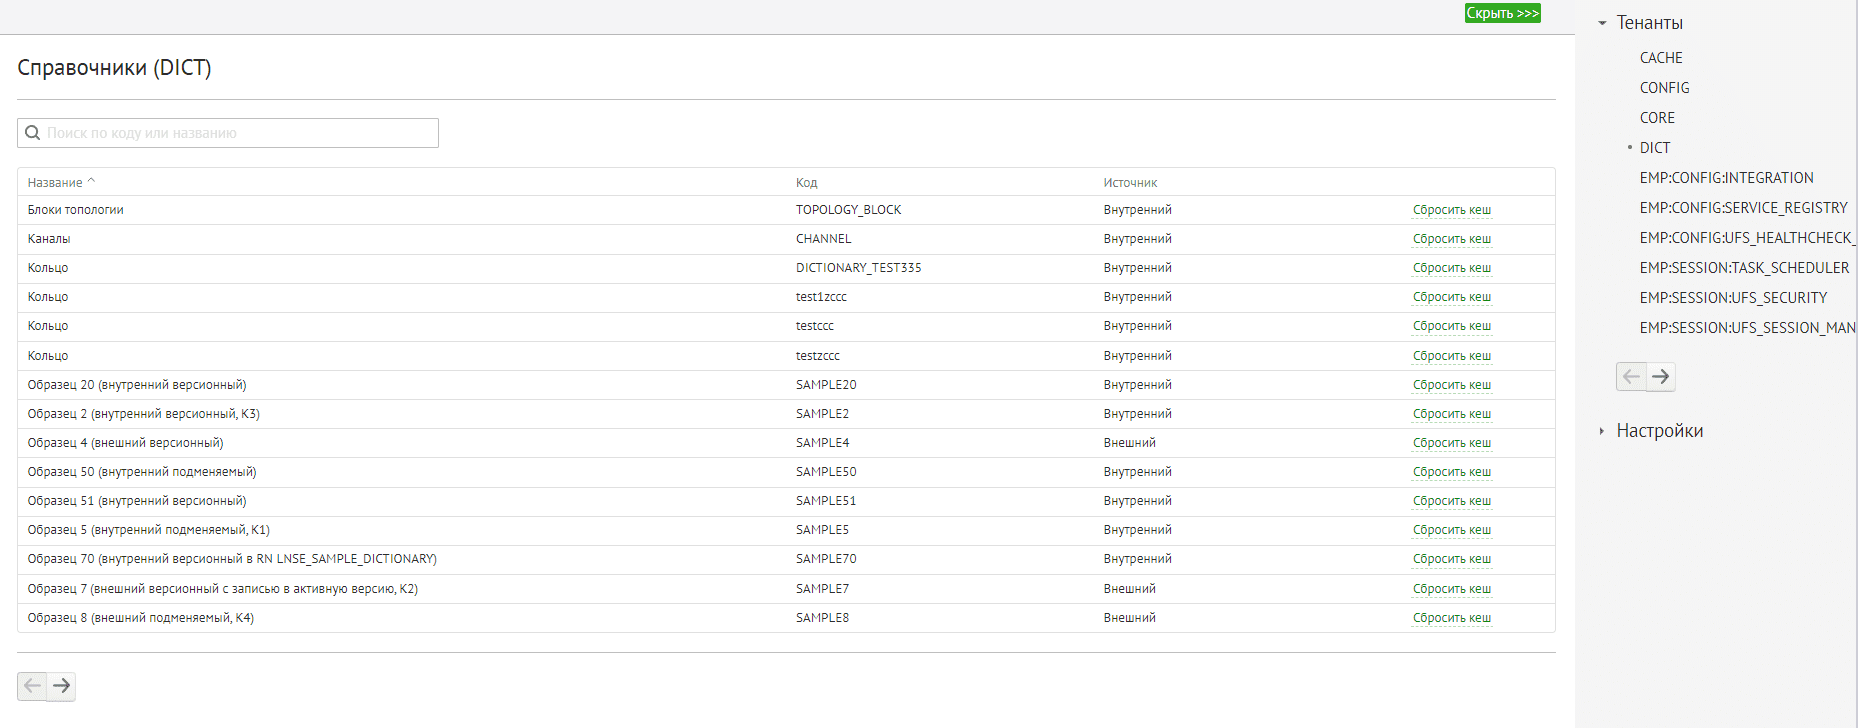The height and width of the screenshot is (728, 1858).
Task: Click next arrow under tenants list
Action: [1661, 377]
